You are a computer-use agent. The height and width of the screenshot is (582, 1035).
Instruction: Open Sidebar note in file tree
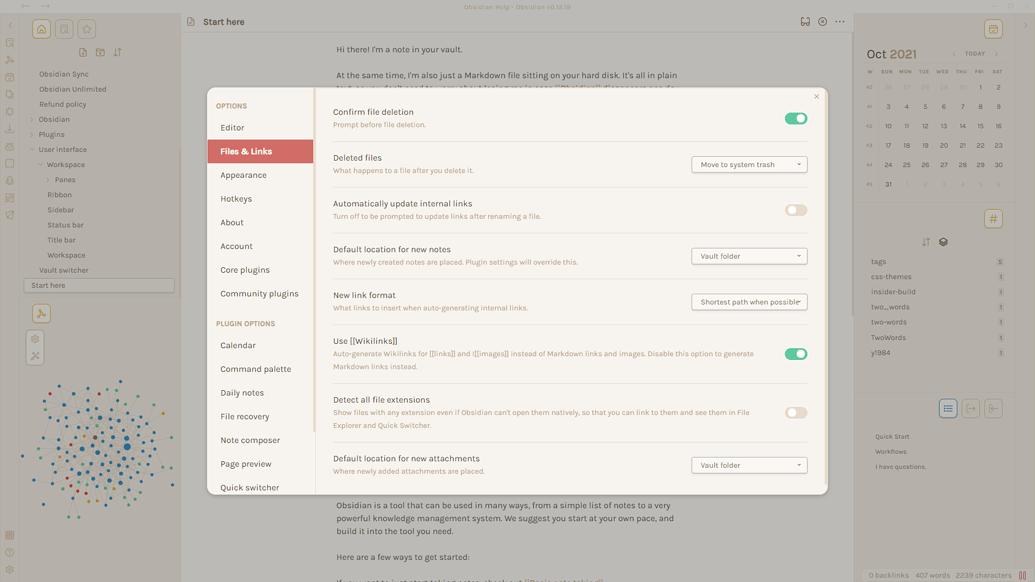(x=60, y=210)
